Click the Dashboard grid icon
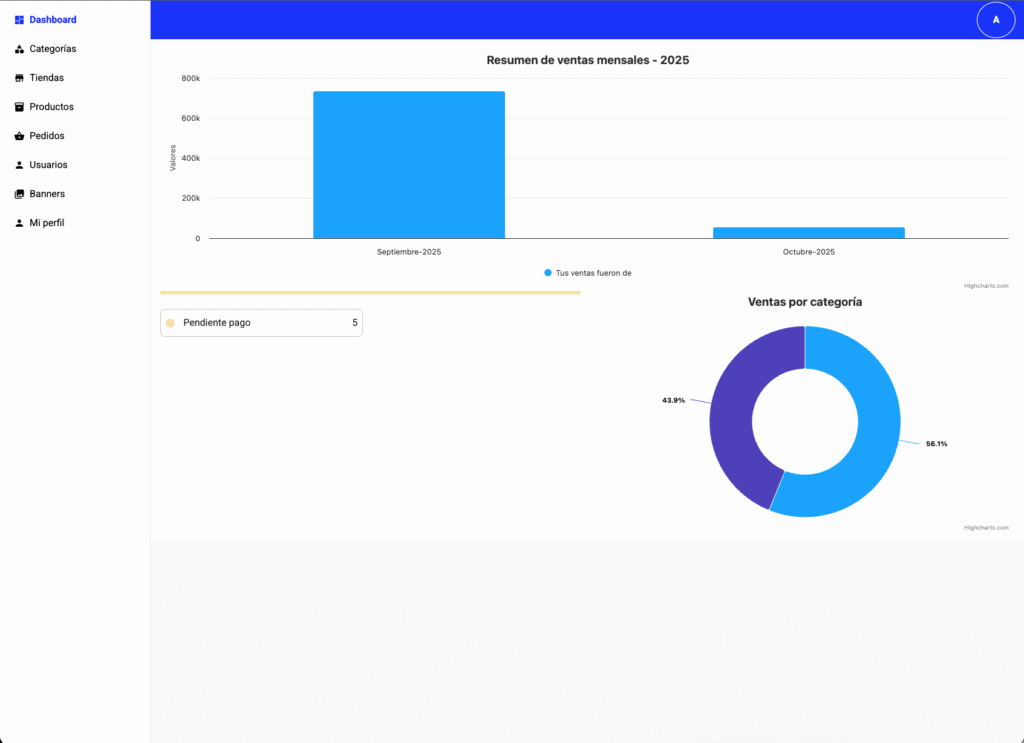The height and width of the screenshot is (743, 1024). [x=19, y=20]
